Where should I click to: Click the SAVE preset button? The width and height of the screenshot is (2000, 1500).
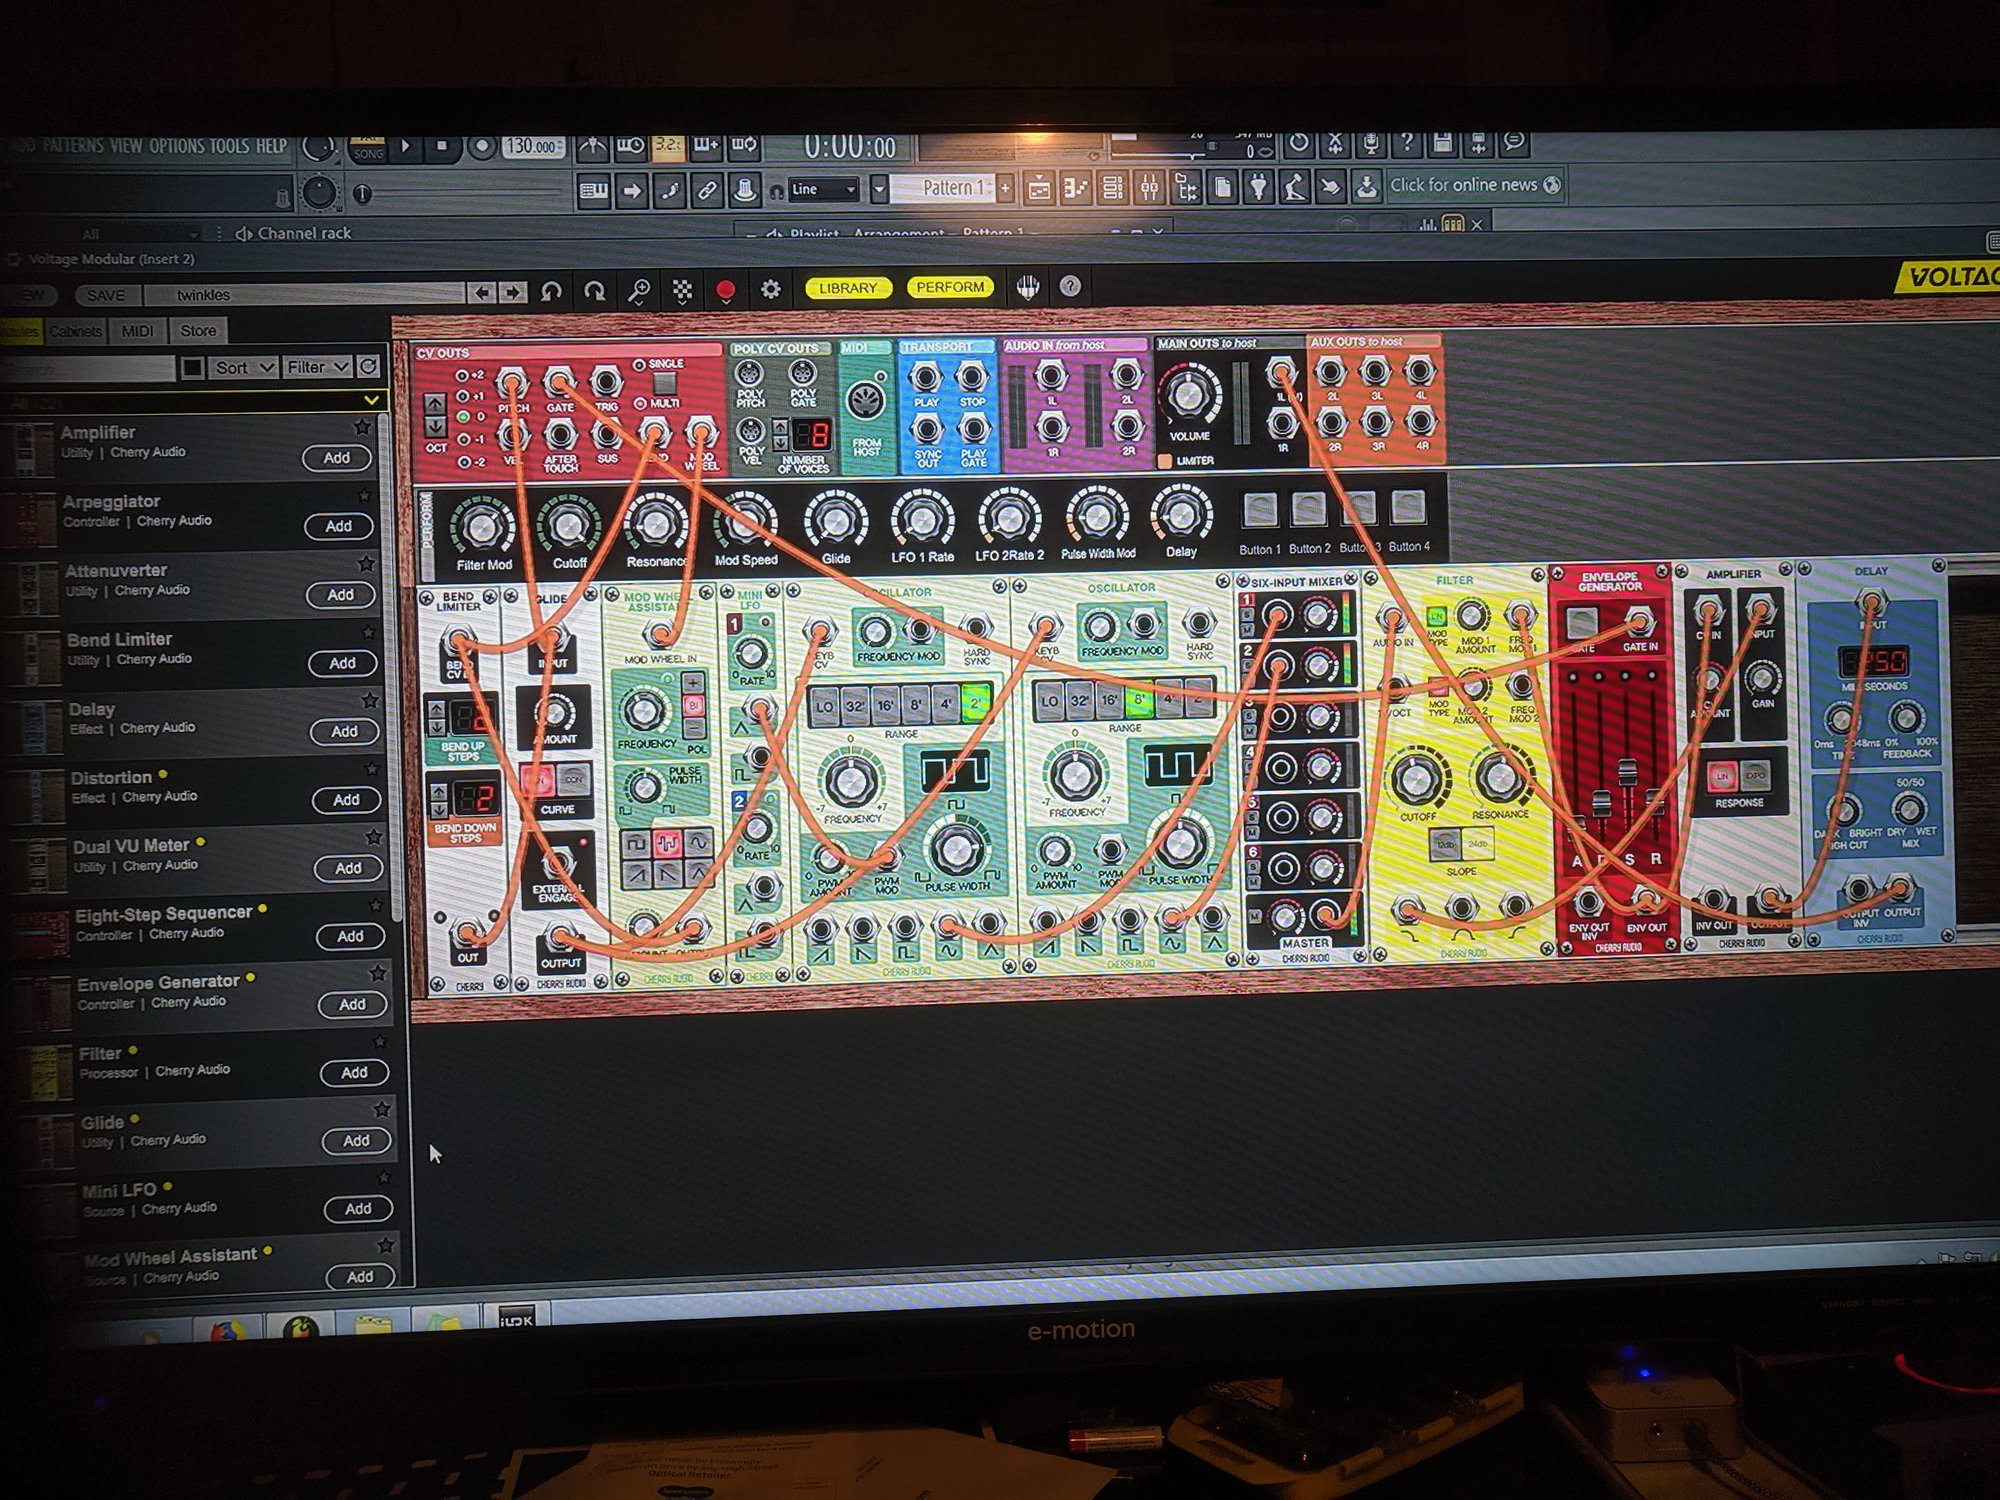[x=106, y=296]
